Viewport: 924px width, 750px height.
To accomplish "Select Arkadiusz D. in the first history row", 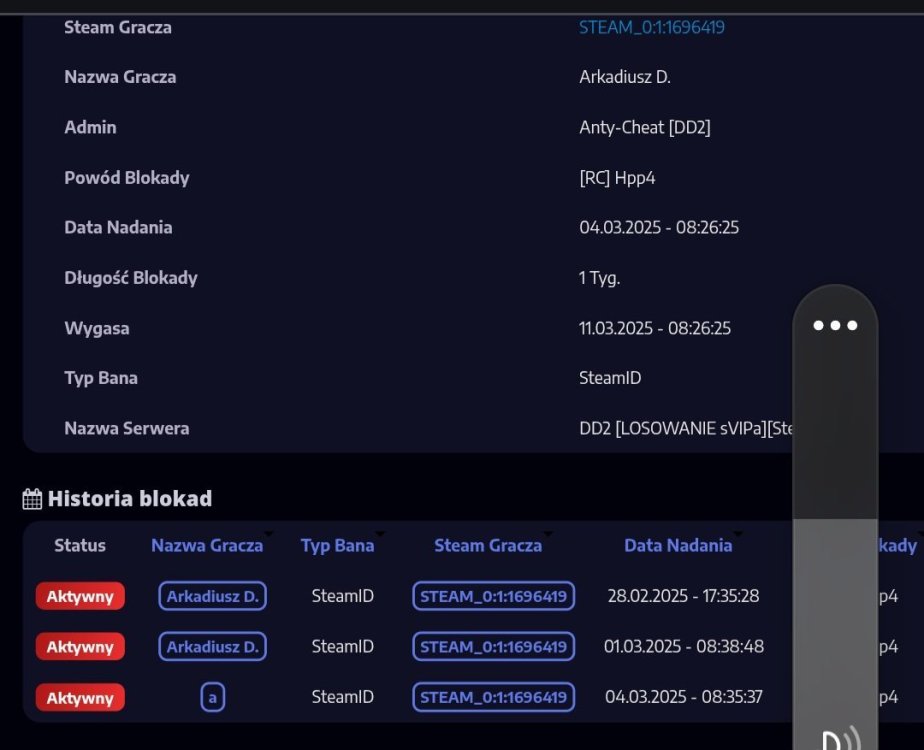I will coord(212,595).
